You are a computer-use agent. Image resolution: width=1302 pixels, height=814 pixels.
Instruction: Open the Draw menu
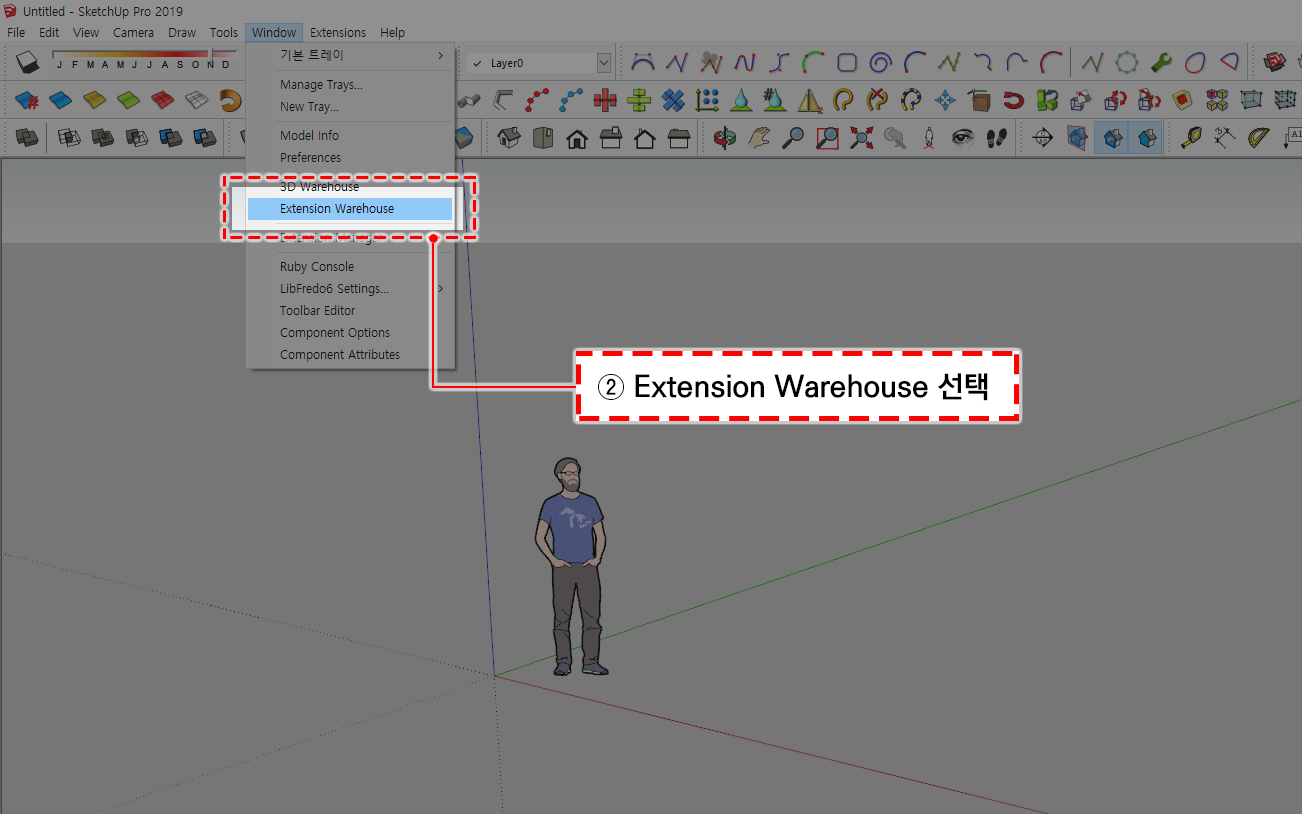(182, 32)
